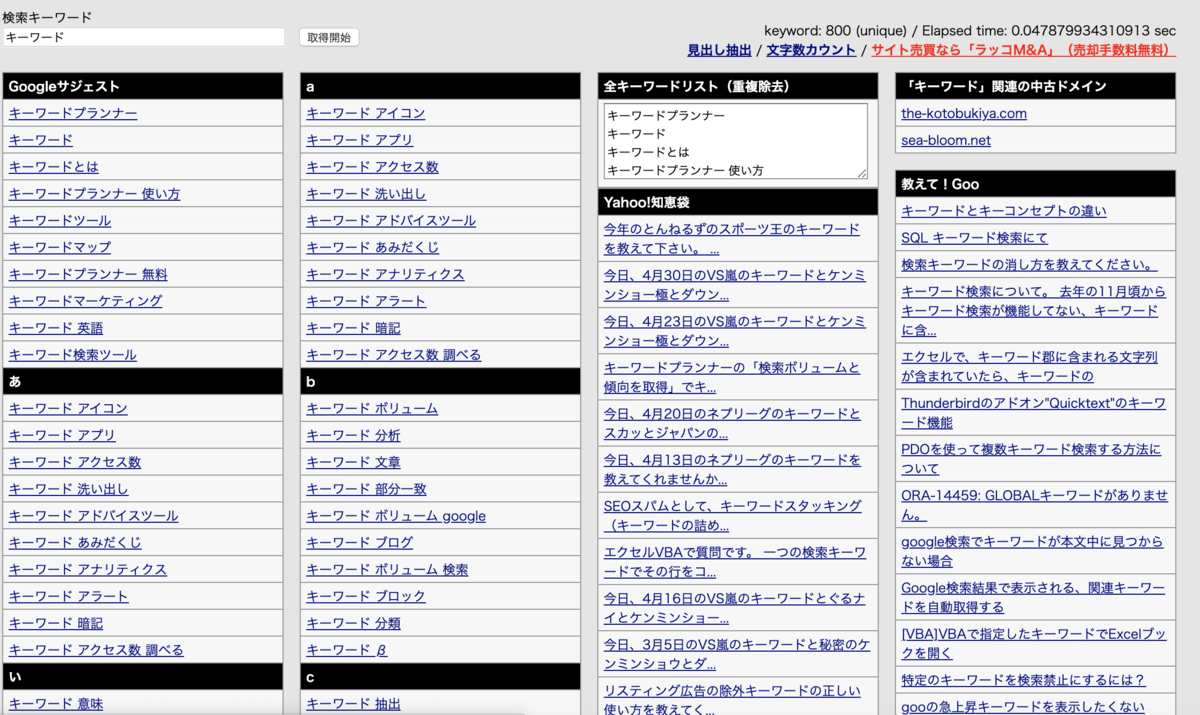The height and width of the screenshot is (715, 1200).
Task: Open Google検索結果で表示される、関連キーワード link
Action: coord(1033,597)
